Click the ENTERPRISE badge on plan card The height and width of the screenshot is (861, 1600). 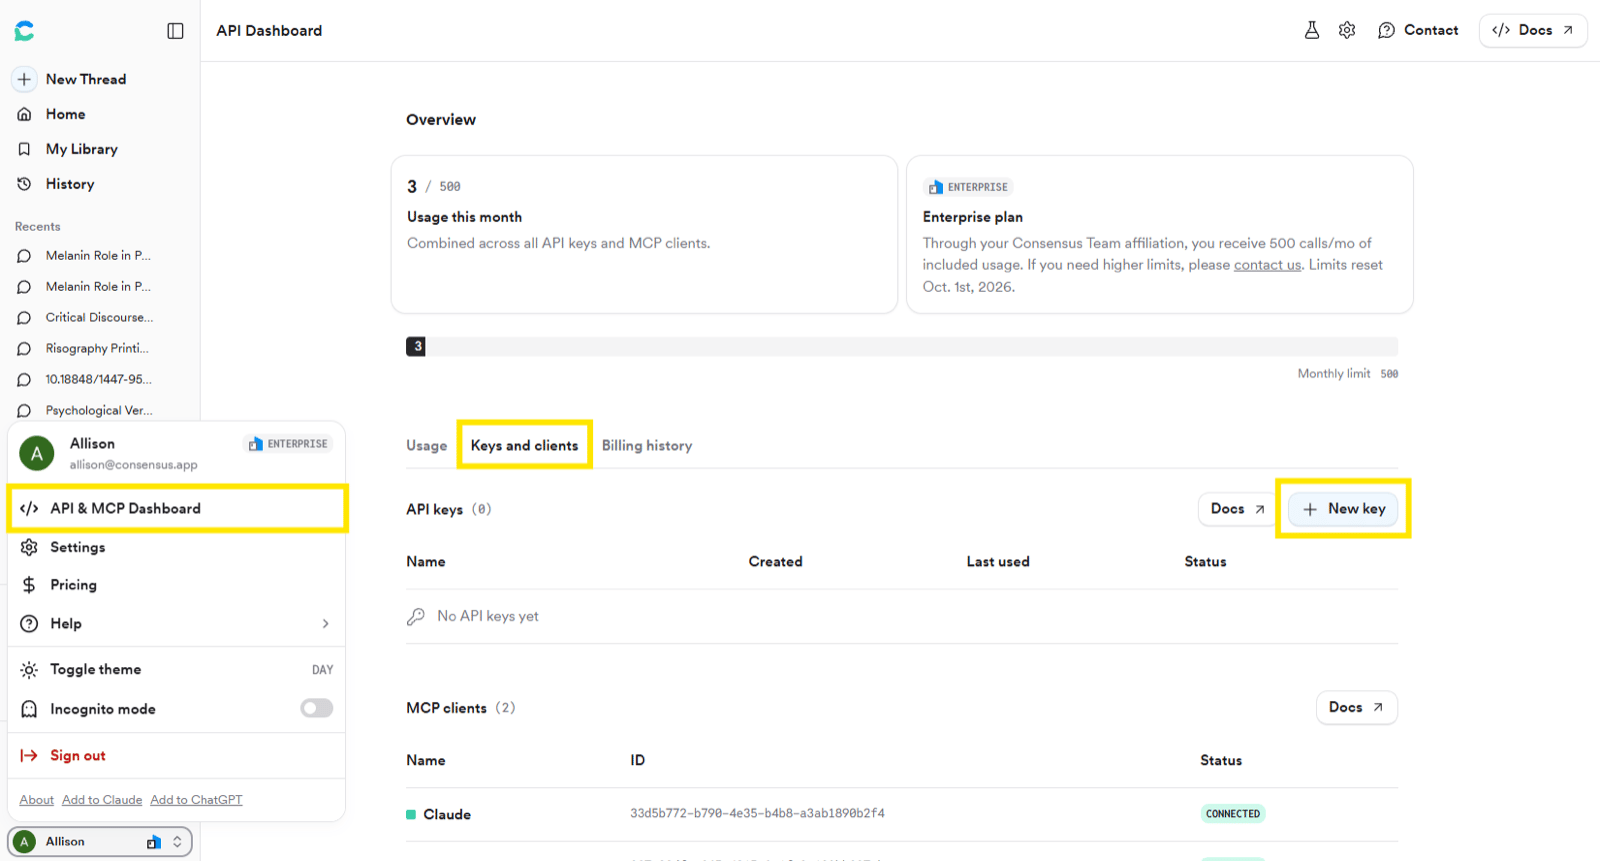pos(968,187)
